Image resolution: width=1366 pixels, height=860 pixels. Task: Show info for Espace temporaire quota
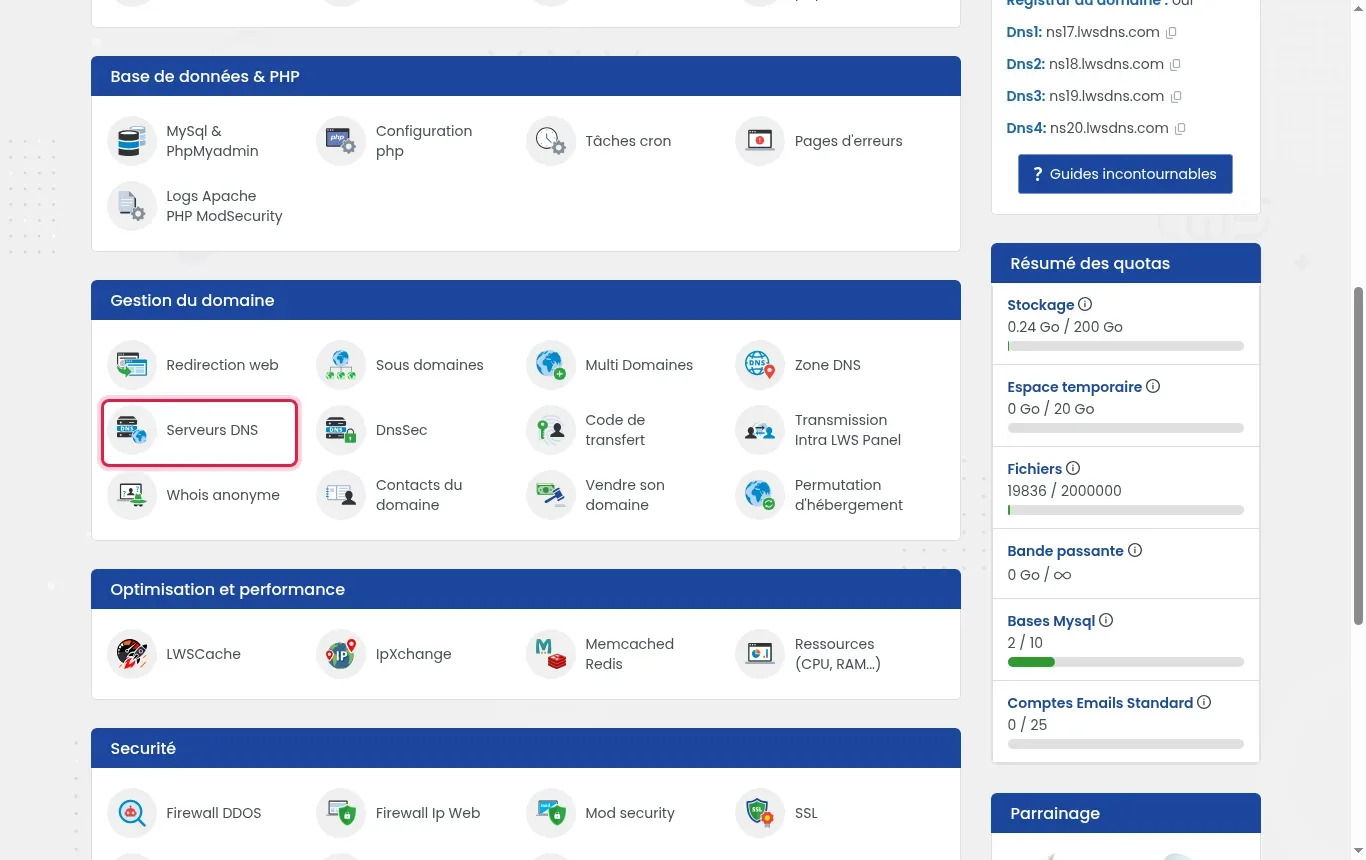(x=1153, y=386)
